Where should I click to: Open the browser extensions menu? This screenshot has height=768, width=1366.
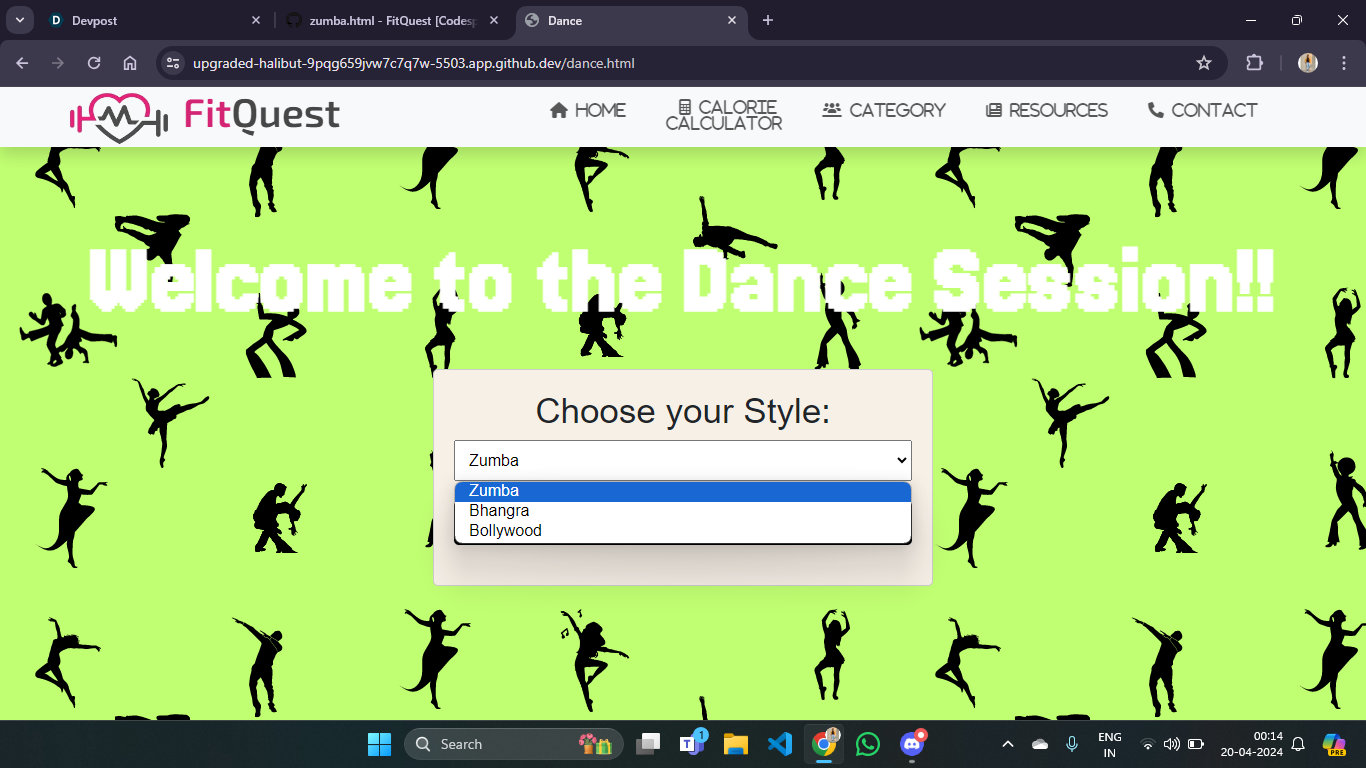[1254, 63]
